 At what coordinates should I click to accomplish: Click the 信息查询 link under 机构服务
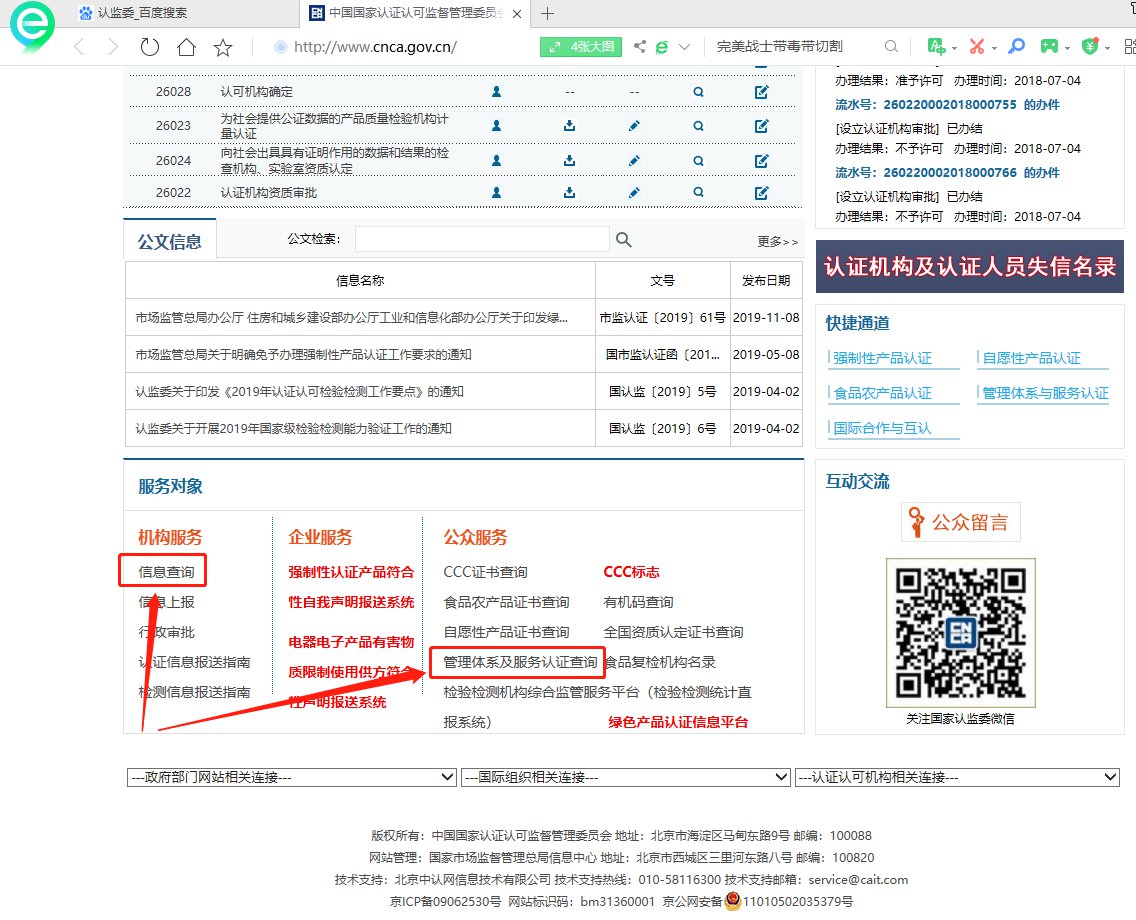(x=166, y=572)
